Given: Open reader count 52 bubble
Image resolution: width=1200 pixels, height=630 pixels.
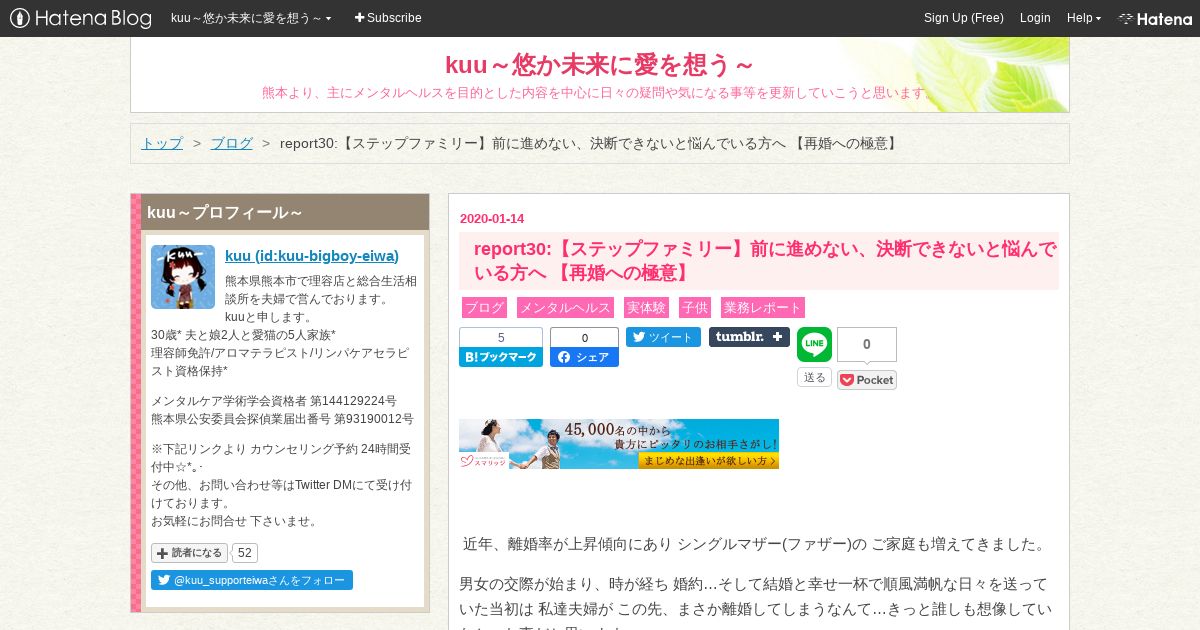Looking at the screenshot, I should point(246,553).
